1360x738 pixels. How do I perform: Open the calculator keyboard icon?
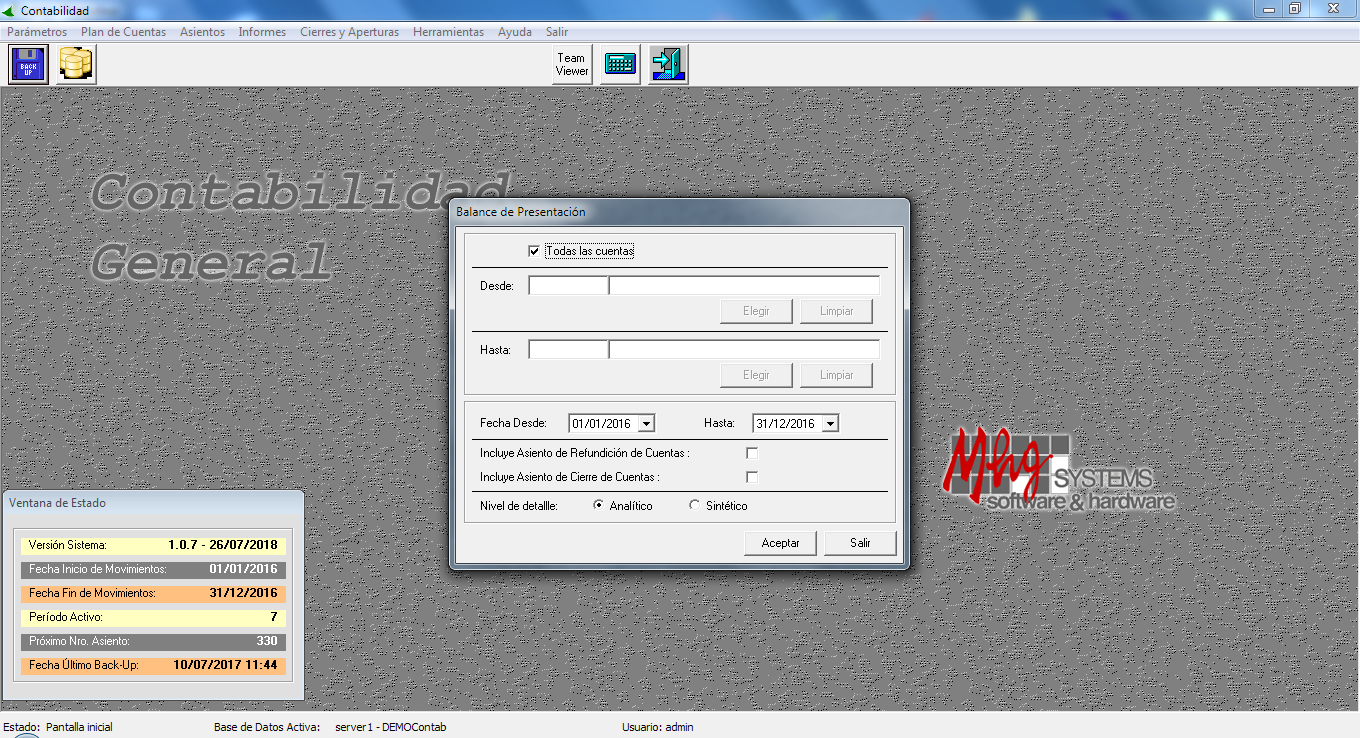[x=620, y=65]
